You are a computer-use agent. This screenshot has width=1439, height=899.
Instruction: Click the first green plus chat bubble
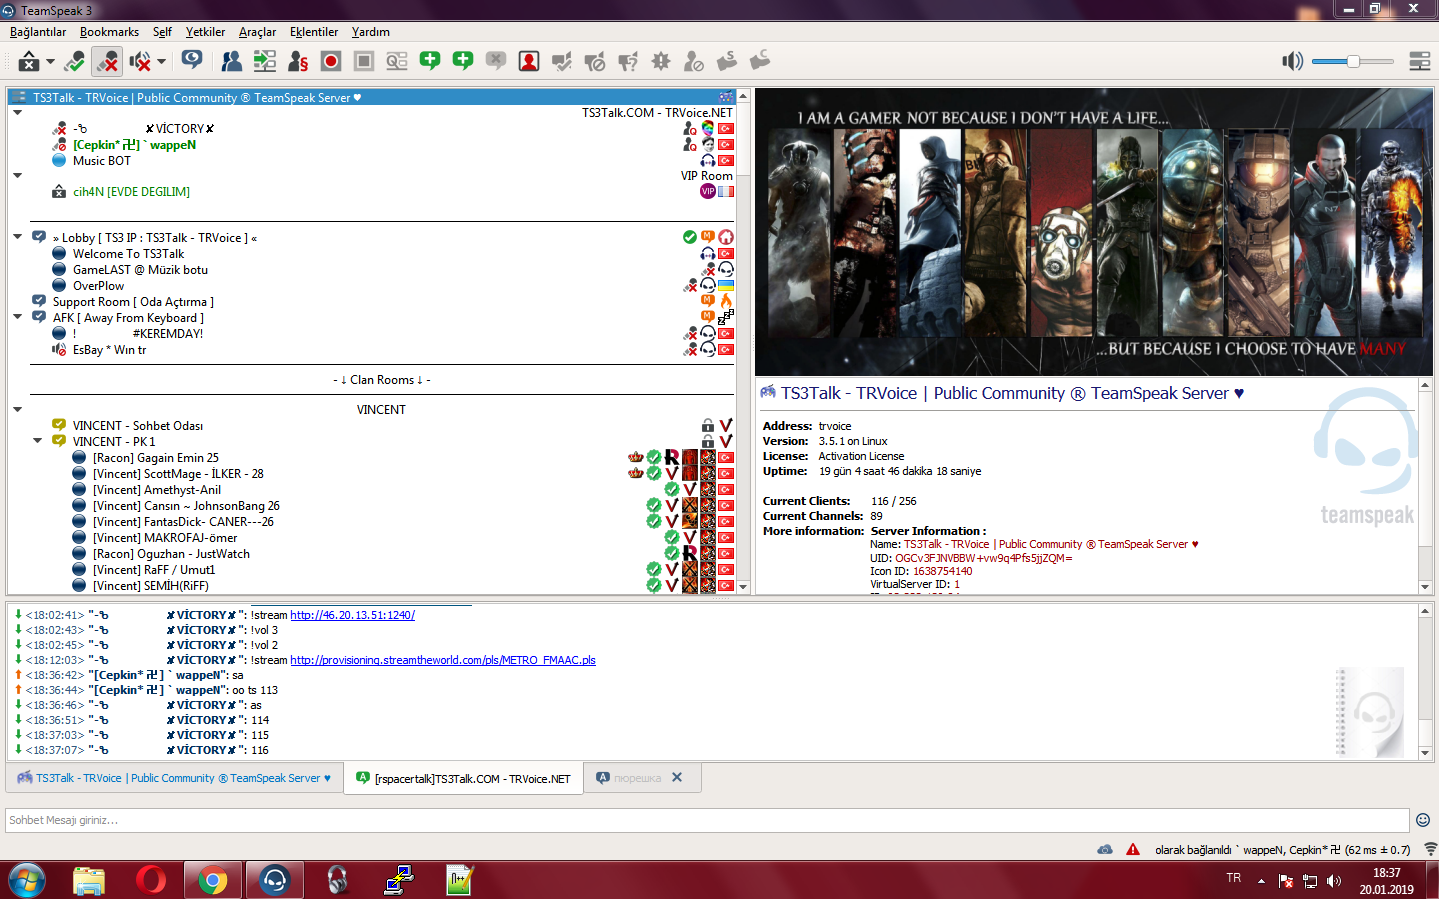click(x=430, y=61)
